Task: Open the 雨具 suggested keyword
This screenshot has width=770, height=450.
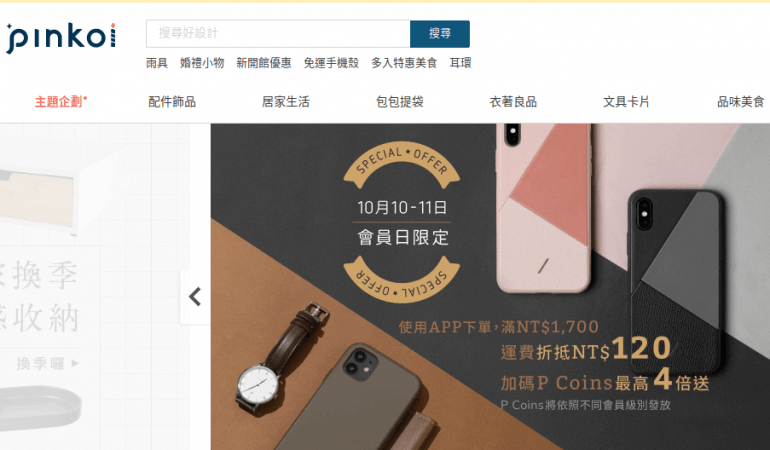Action: point(157,63)
